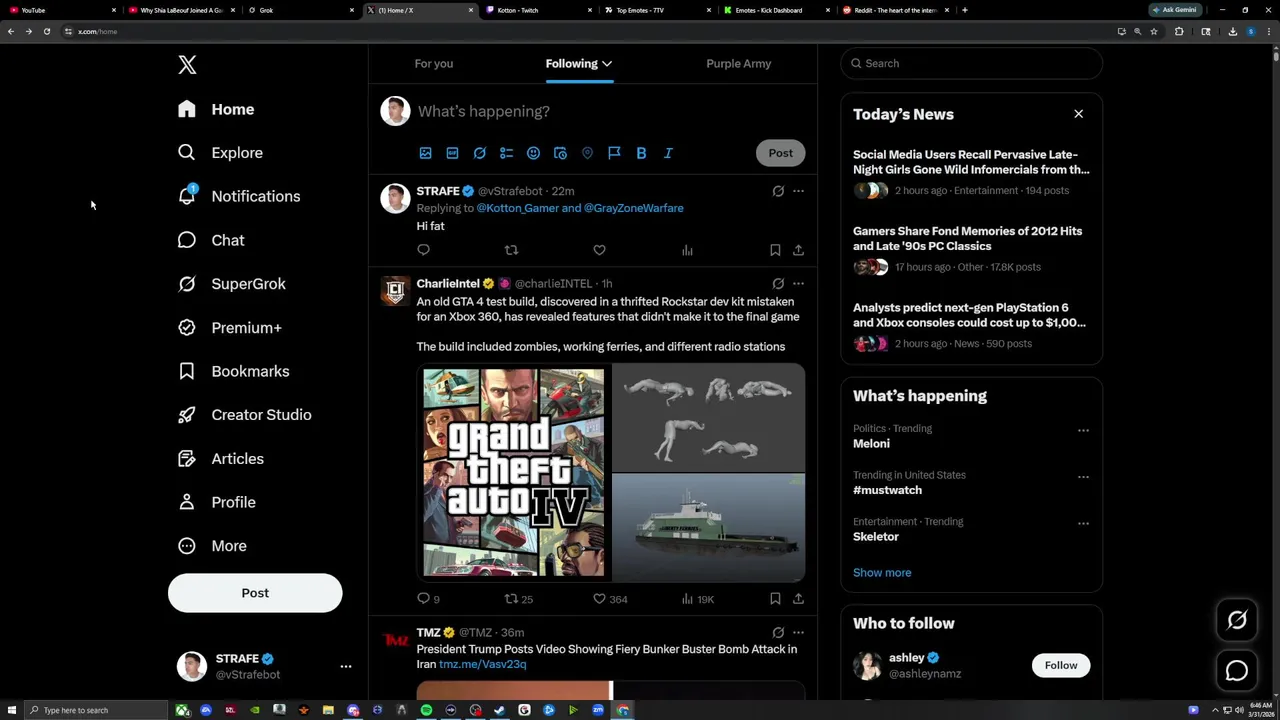Open the ferry boat image
1280x720 pixels.
point(708,528)
